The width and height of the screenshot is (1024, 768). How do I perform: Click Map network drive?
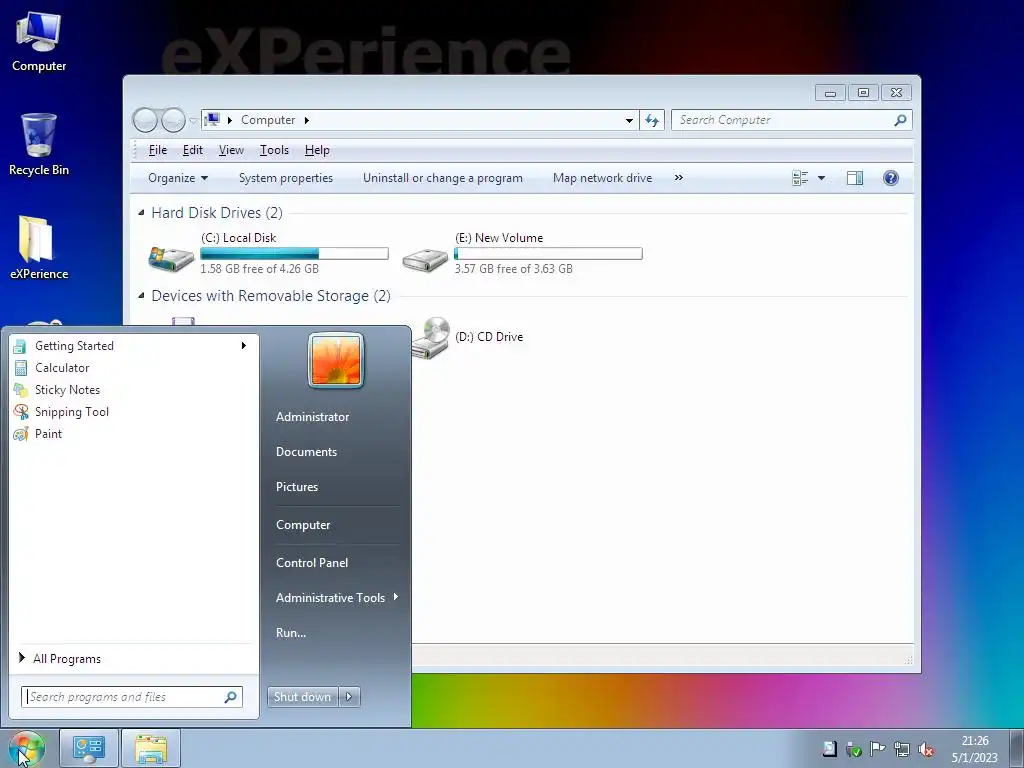pos(602,178)
